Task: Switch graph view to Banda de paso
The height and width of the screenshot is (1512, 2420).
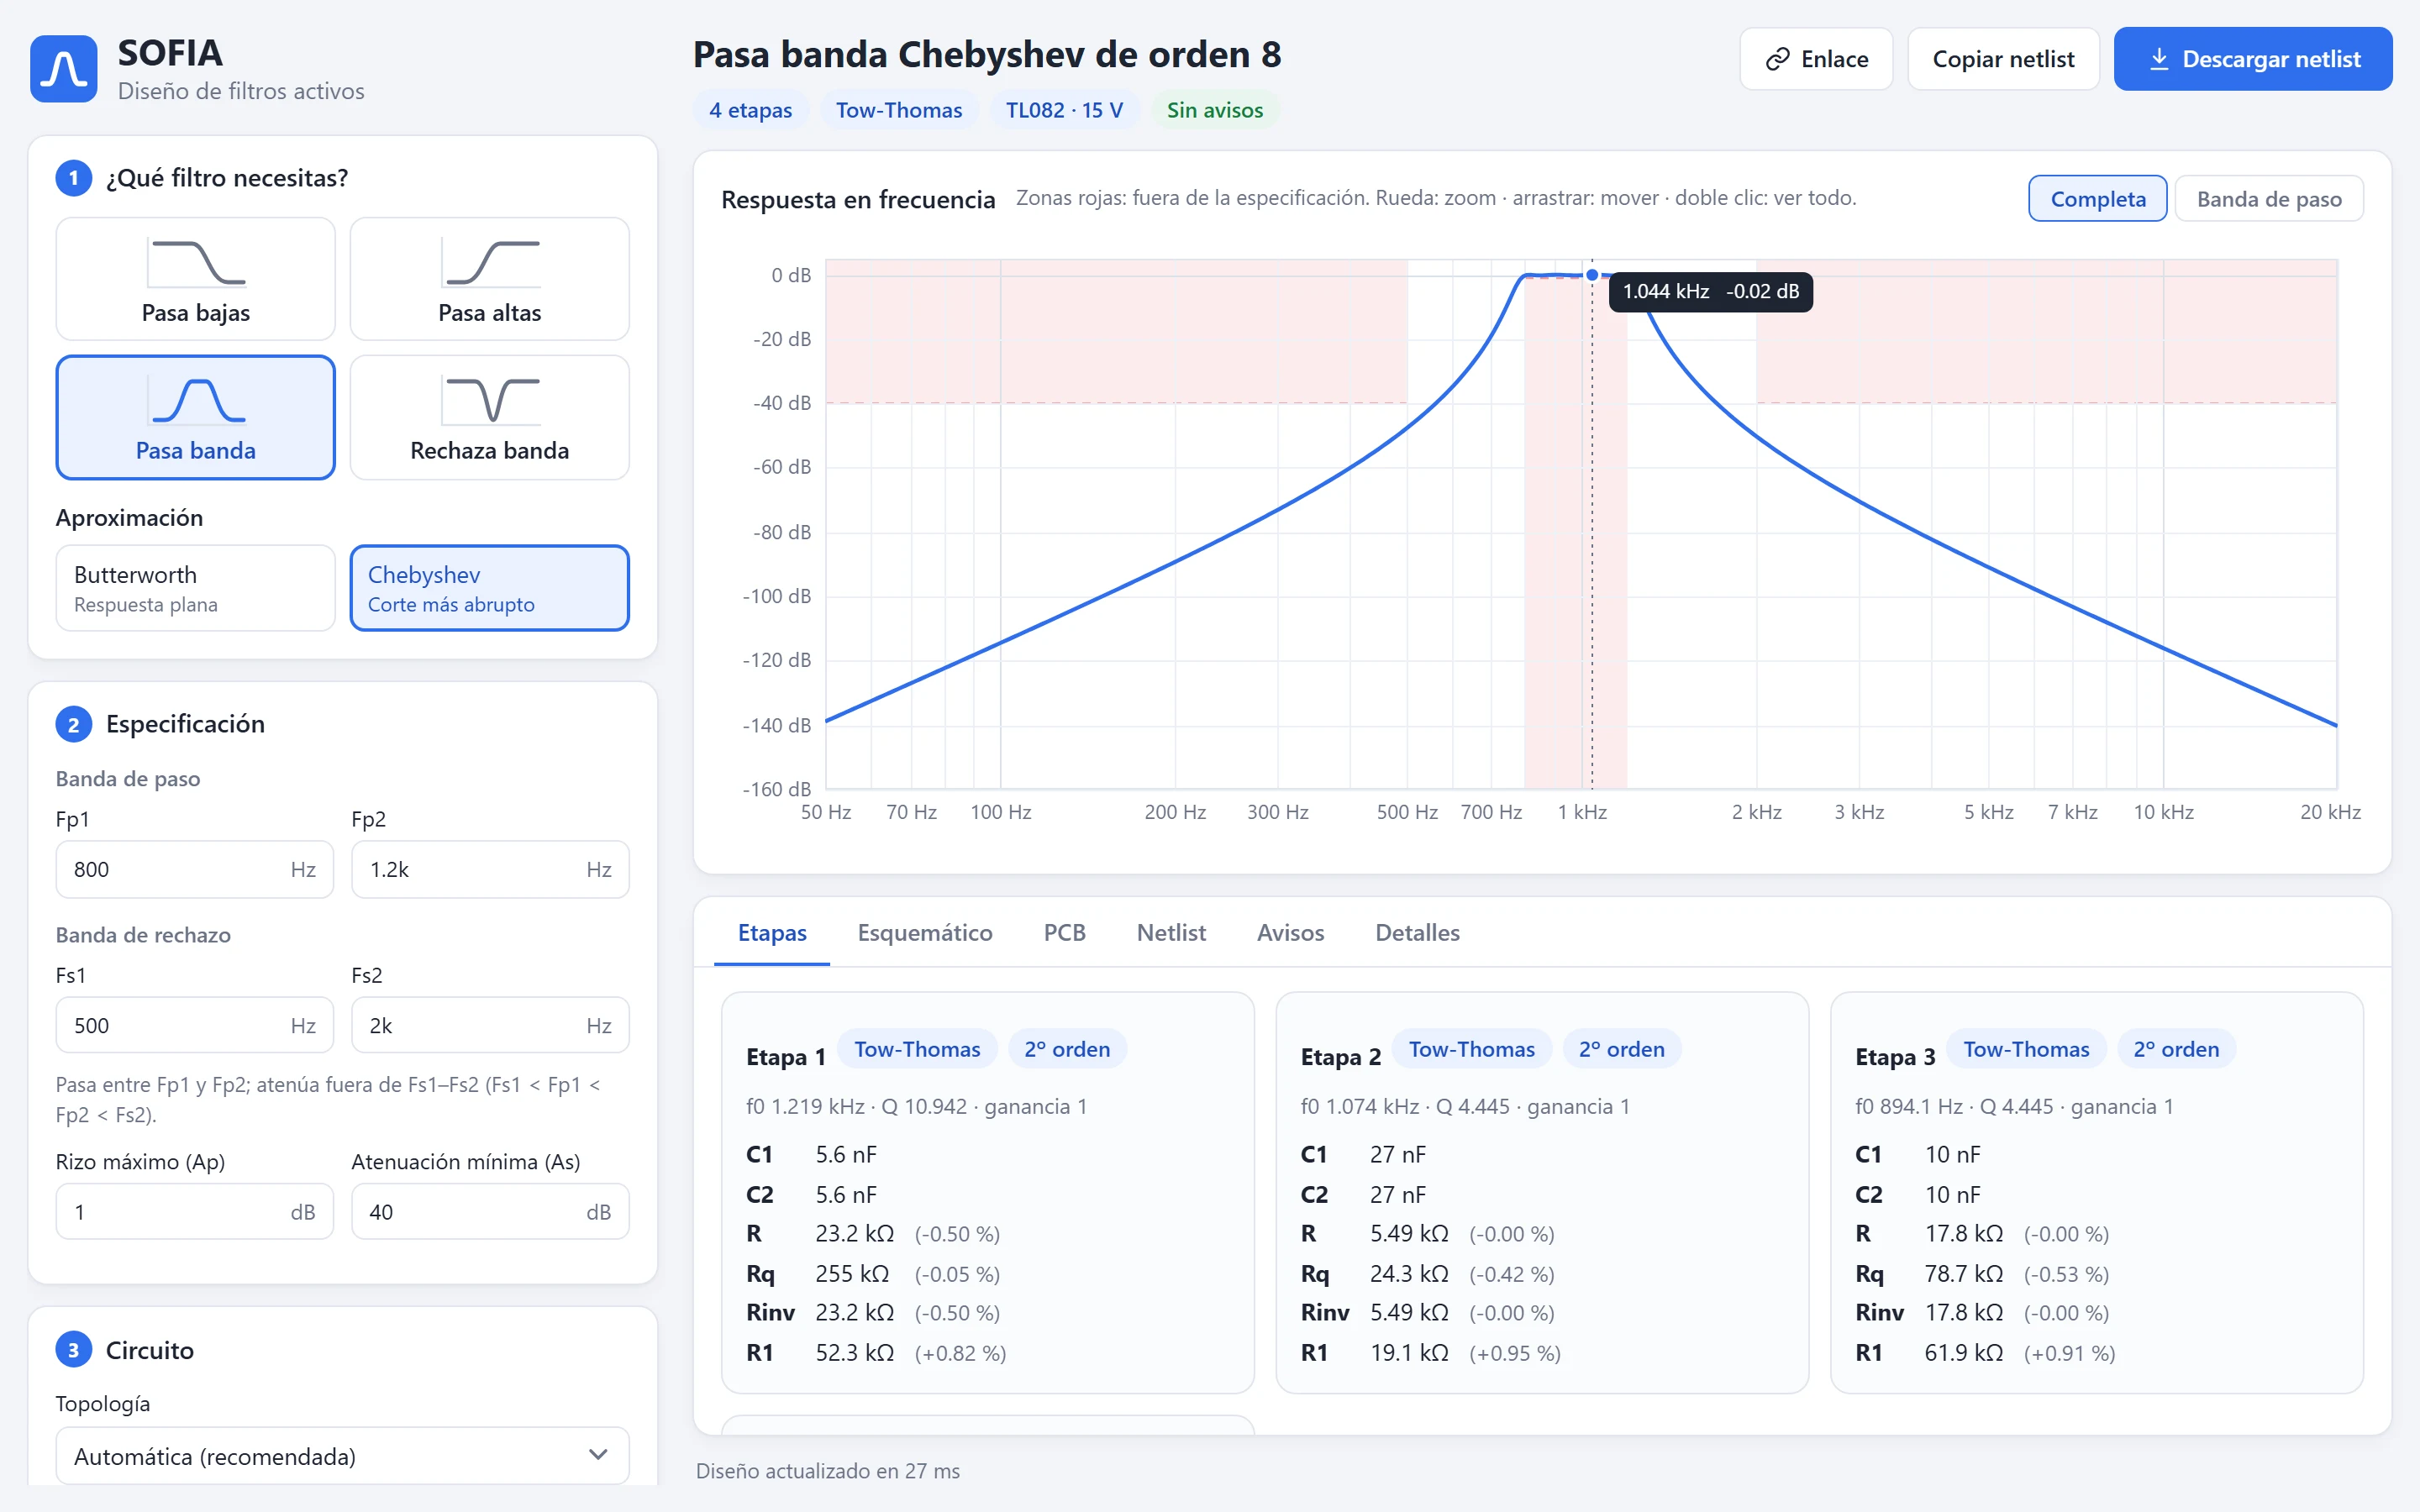Action: (x=2269, y=199)
